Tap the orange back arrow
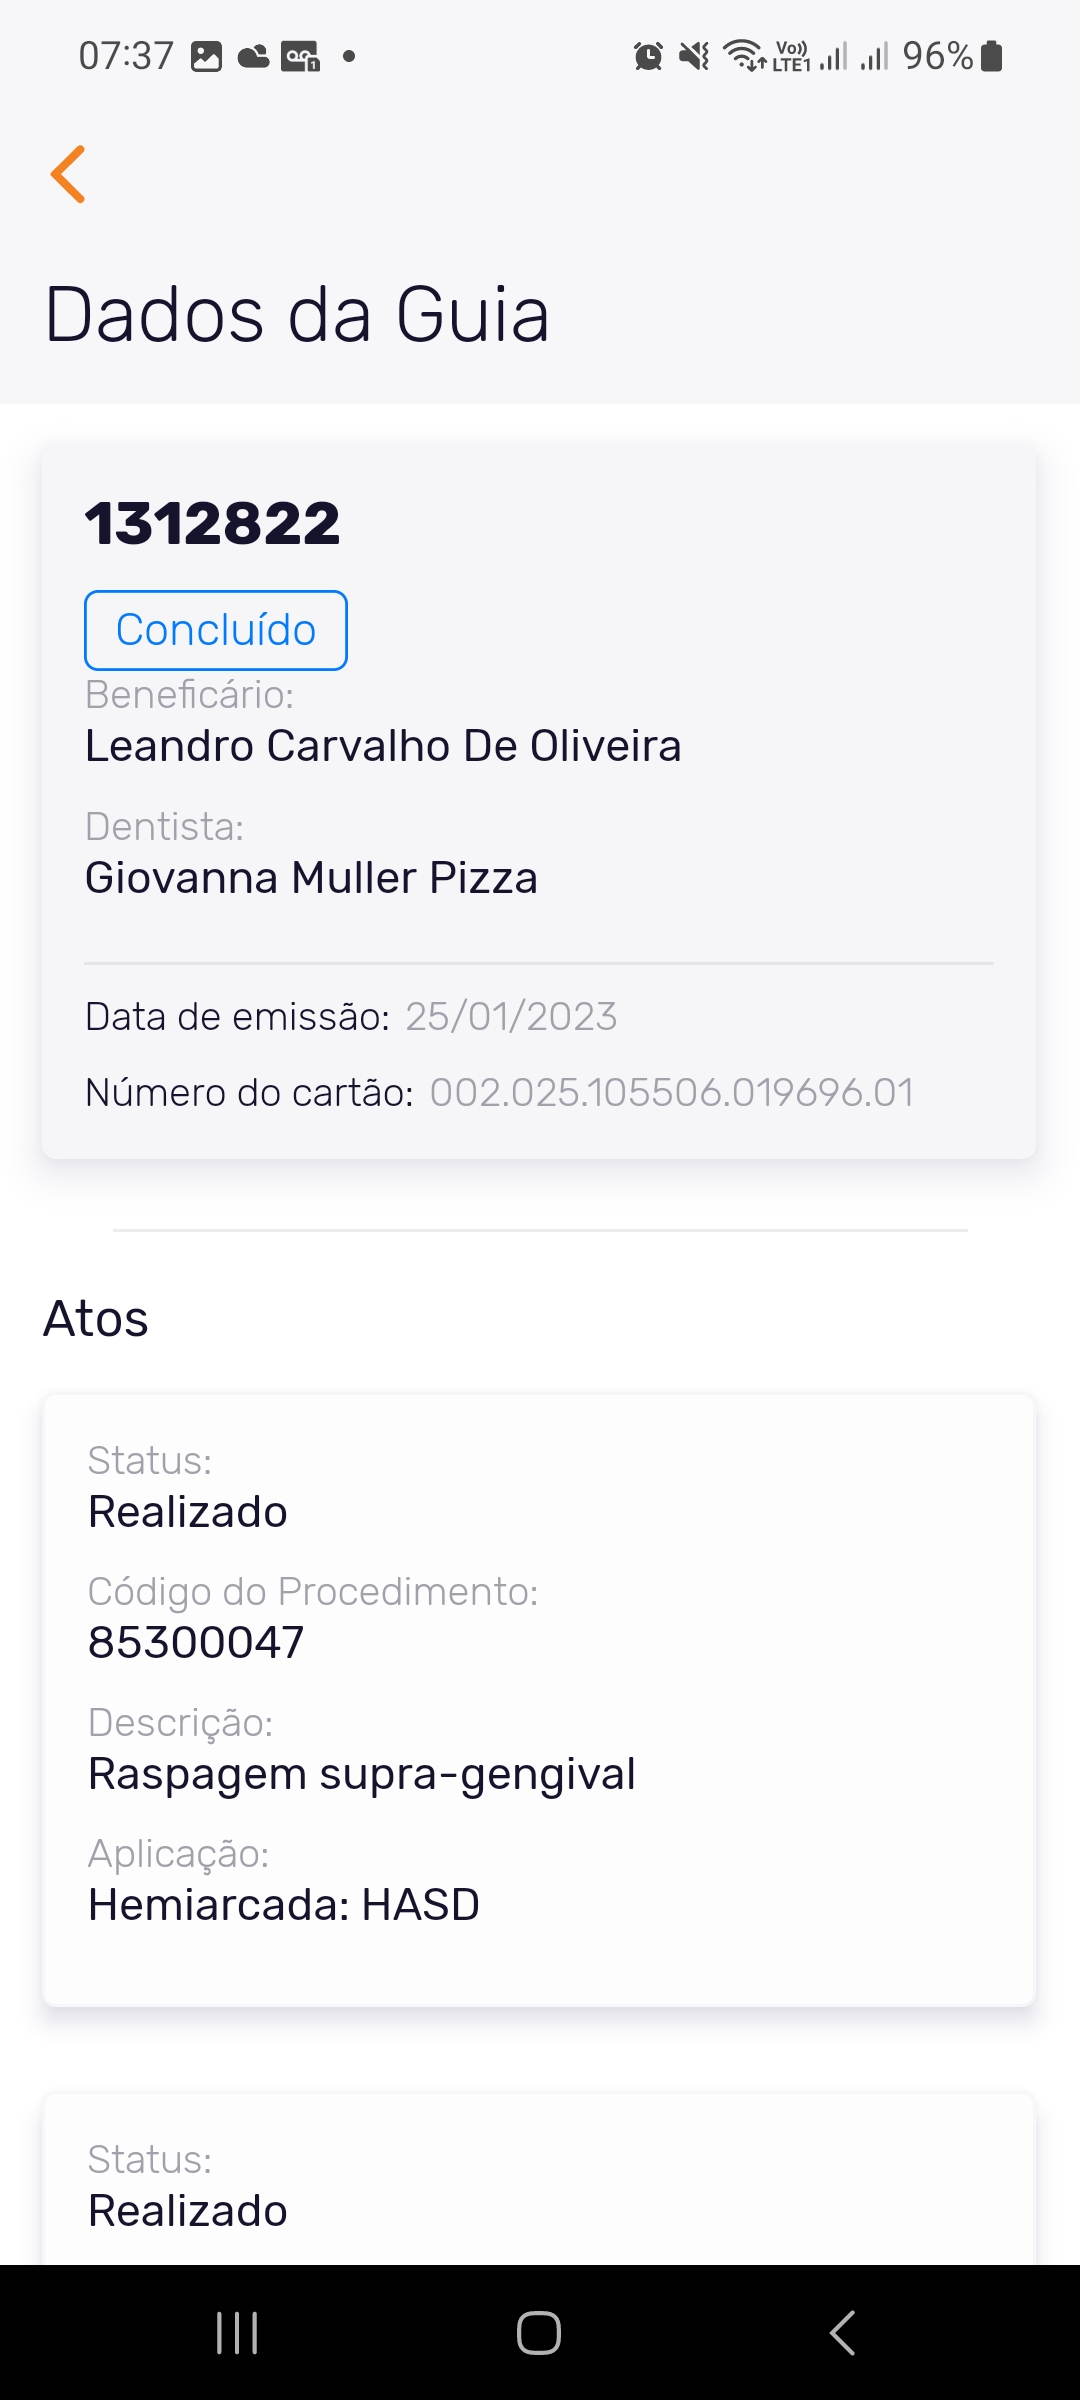1080x2400 pixels. pos(68,174)
